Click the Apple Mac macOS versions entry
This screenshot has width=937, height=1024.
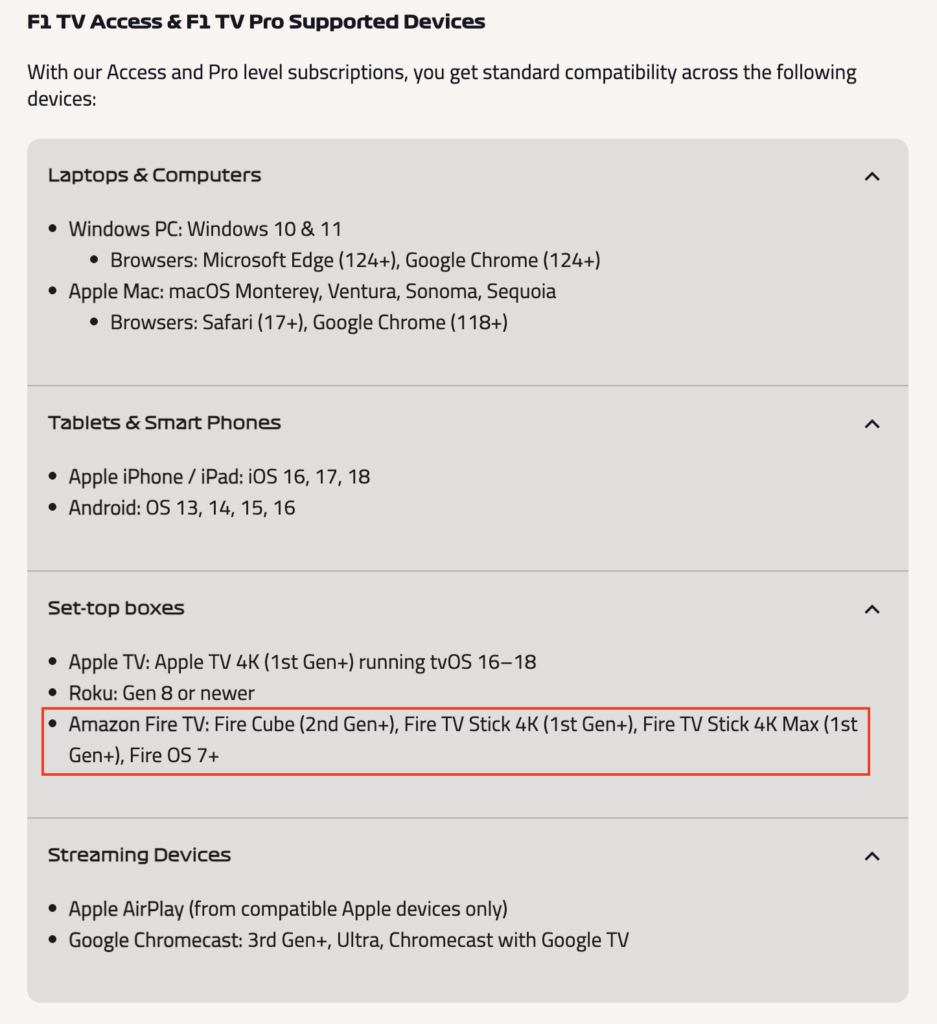tap(312, 292)
